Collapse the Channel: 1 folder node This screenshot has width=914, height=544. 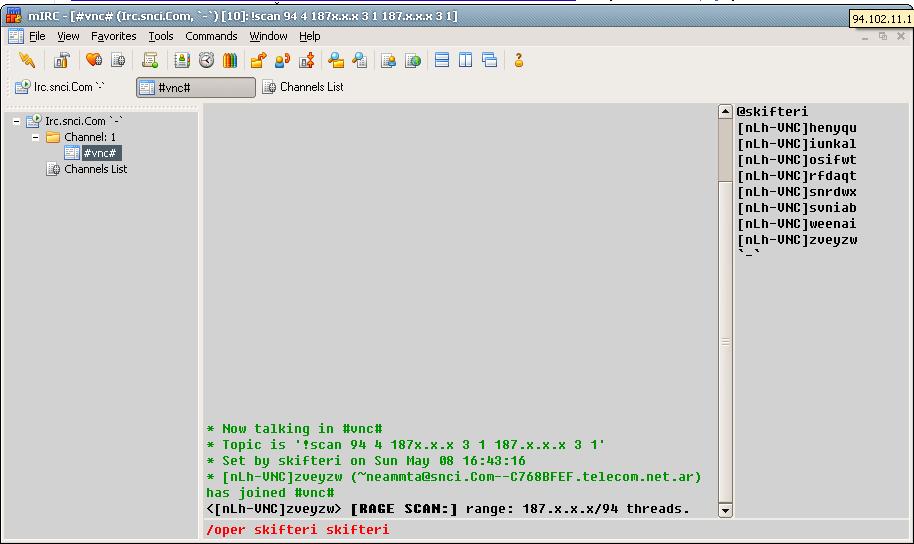pyautogui.click(x=35, y=137)
